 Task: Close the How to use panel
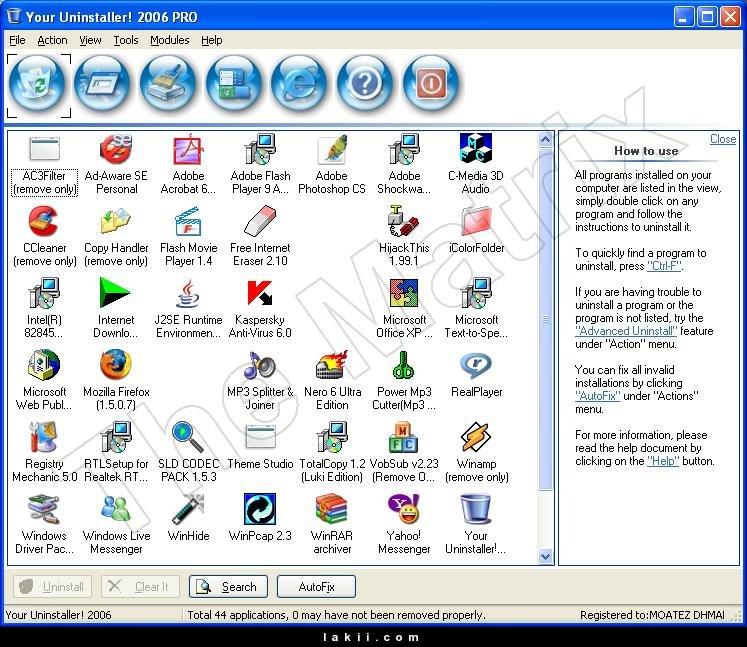coord(723,139)
